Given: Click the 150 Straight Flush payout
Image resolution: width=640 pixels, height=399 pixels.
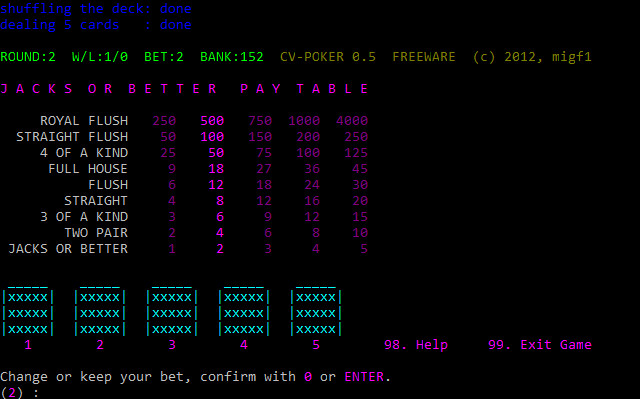Looking at the screenshot, I should [260, 137].
